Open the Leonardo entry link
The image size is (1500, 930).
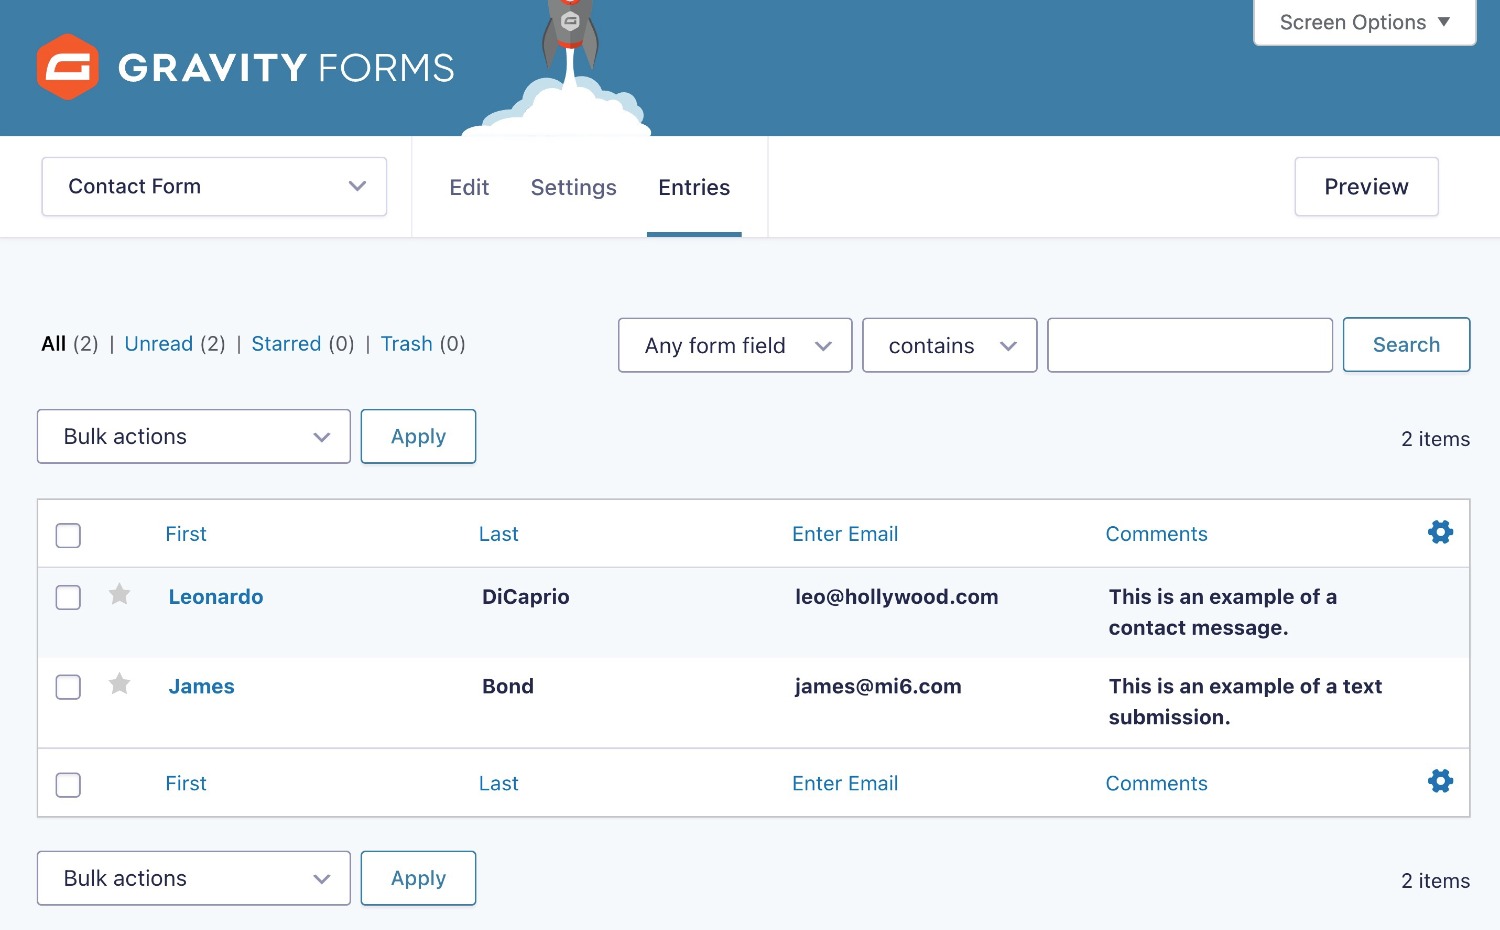(x=216, y=597)
